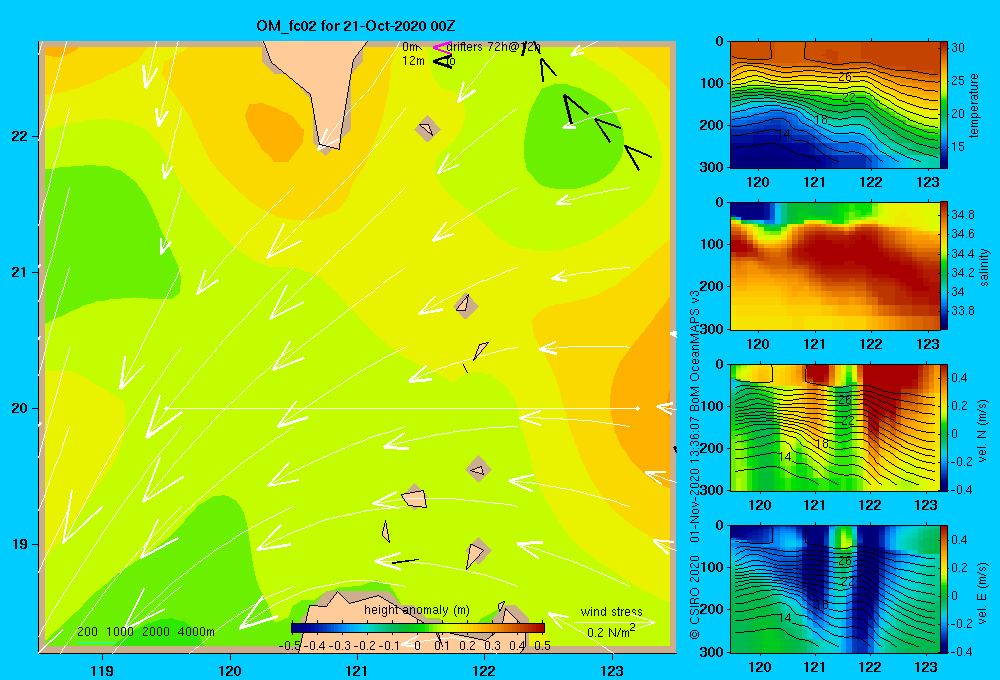Click the '-0.5' tick on height anomaly scale
The width and height of the screenshot is (1000, 680).
(290, 646)
